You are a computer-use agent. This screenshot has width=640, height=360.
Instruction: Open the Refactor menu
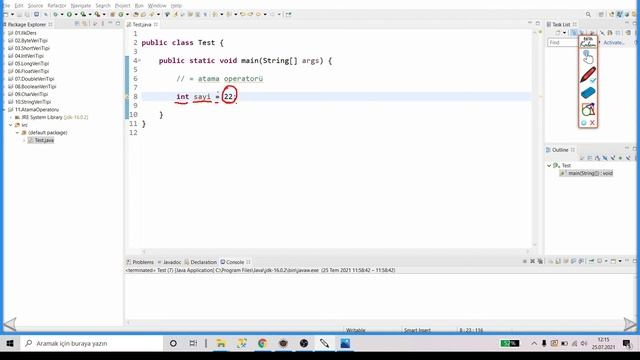57,6
